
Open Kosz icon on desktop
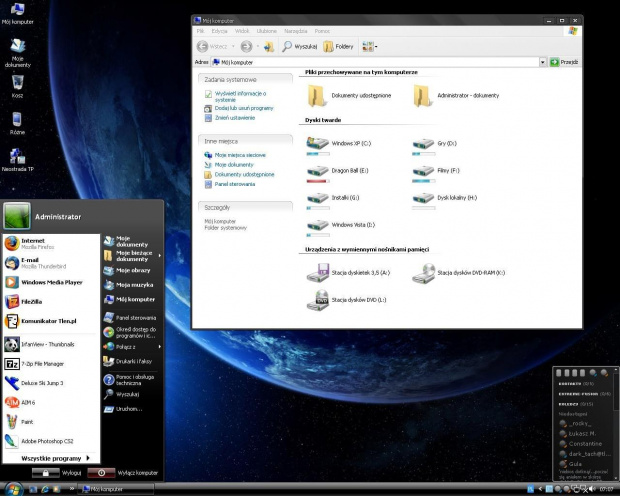point(17,86)
